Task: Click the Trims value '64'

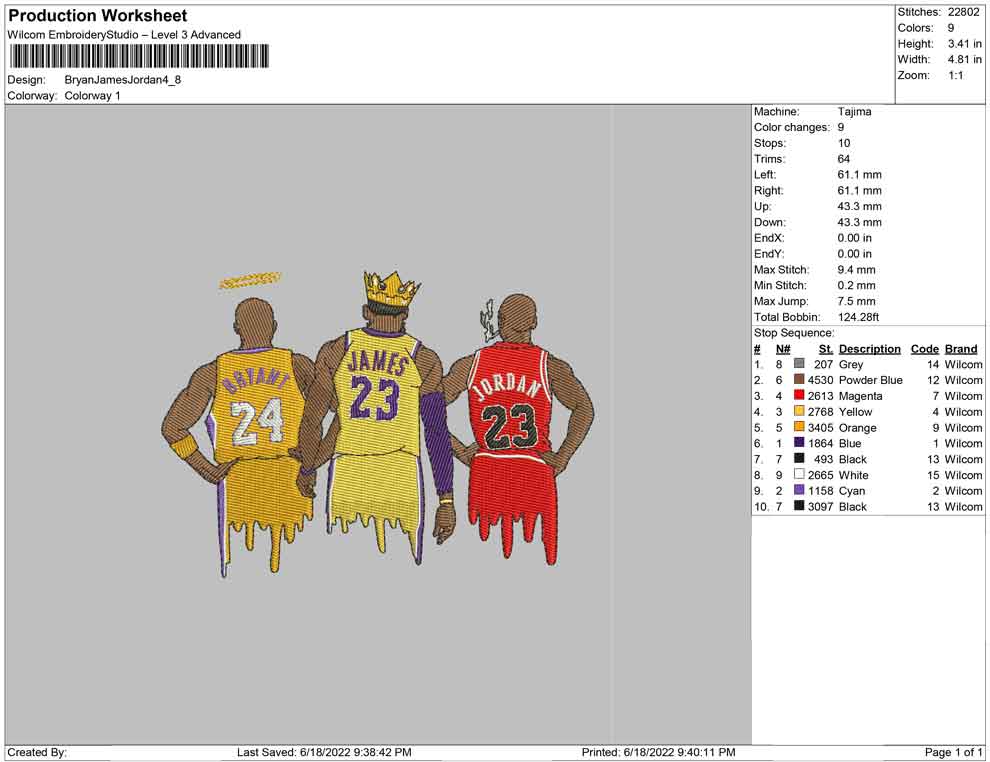Action: [844, 158]
